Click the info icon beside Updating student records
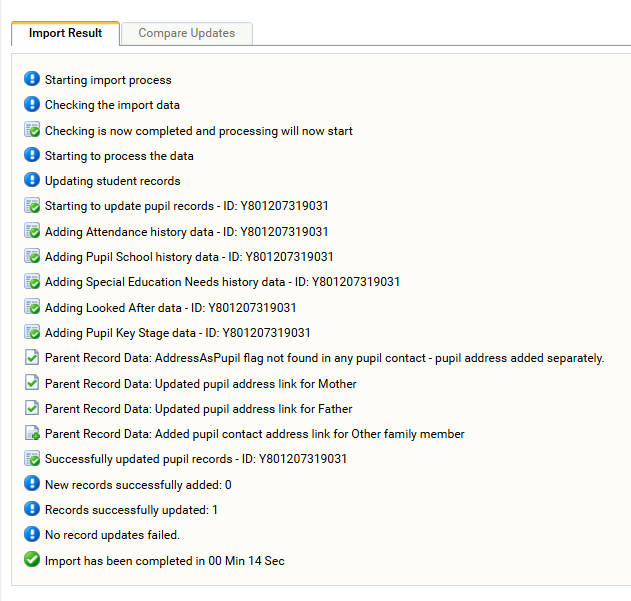This screenshot has height=601, width=631. 32,180
